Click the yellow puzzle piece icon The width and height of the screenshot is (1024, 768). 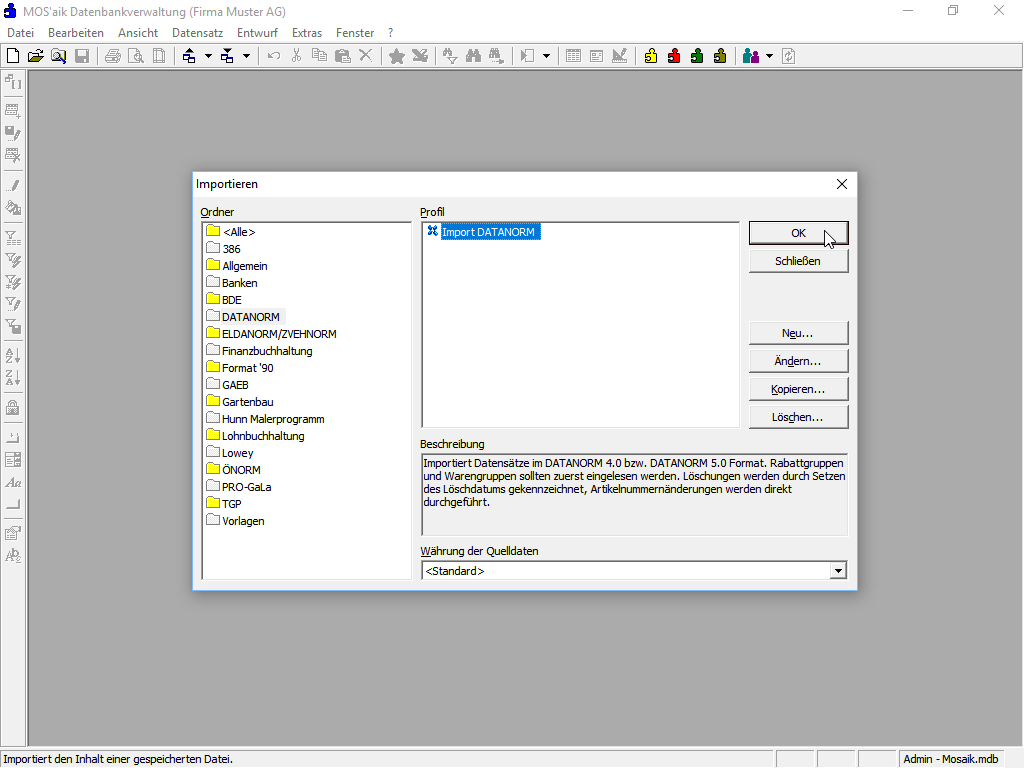point(651,56)
